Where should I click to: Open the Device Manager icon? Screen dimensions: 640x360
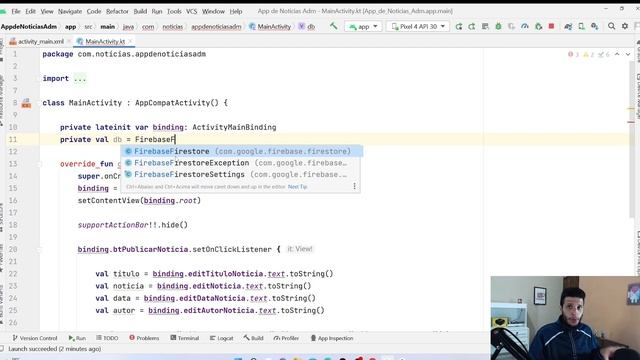coord(582,27)
